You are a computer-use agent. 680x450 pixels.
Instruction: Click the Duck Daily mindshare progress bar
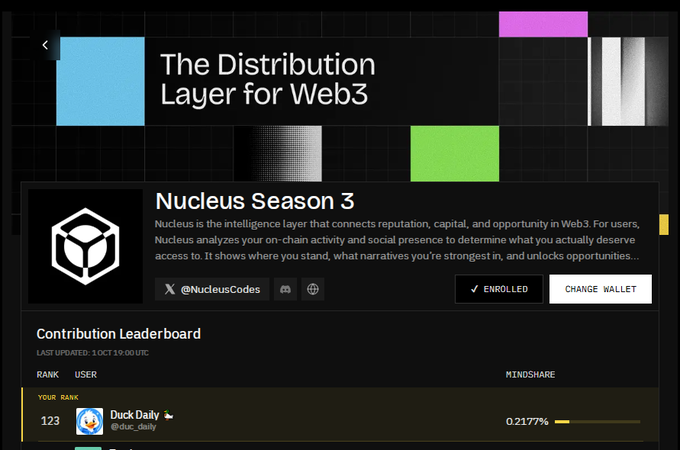[x=597, y=421]
